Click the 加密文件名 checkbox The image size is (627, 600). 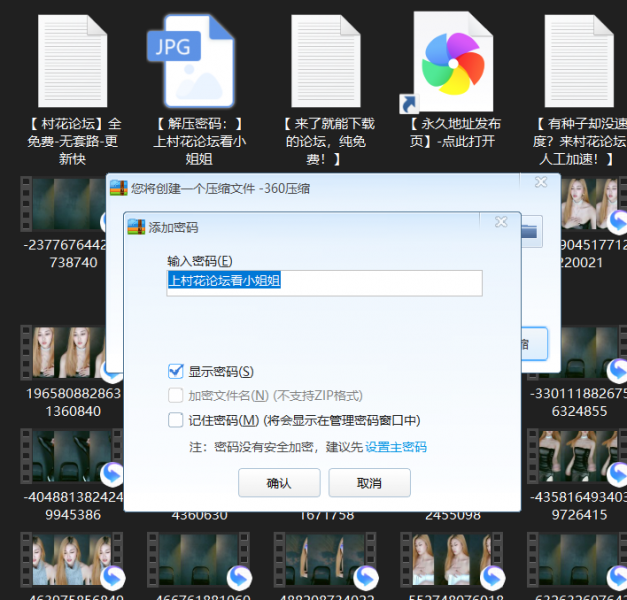[176, 395]
